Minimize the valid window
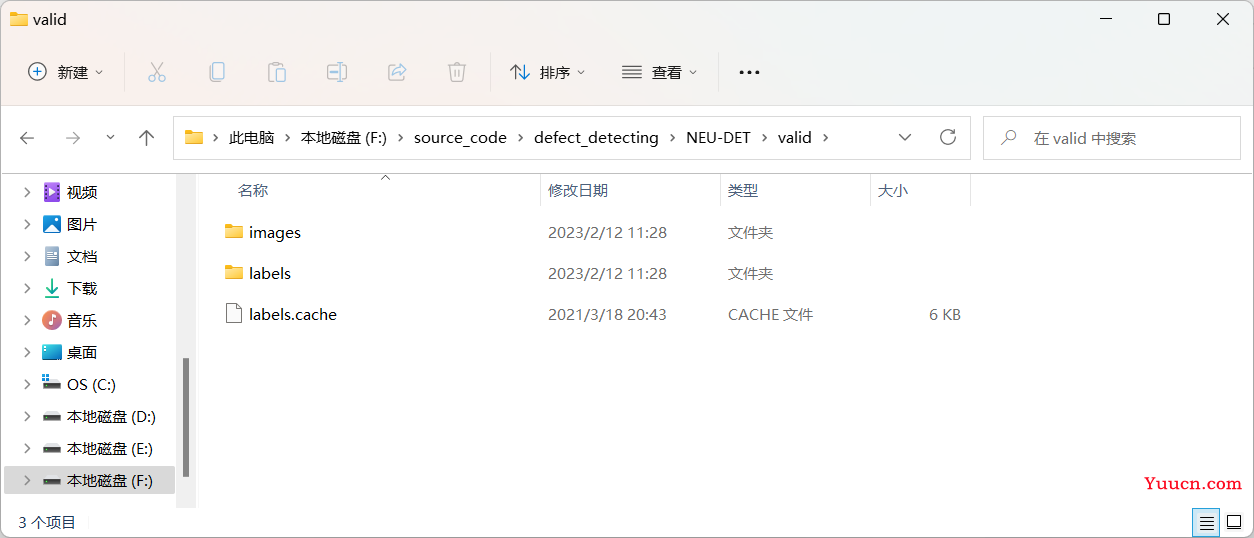This screenshot has height=538, width=1254. click(x=1105, y=19)
